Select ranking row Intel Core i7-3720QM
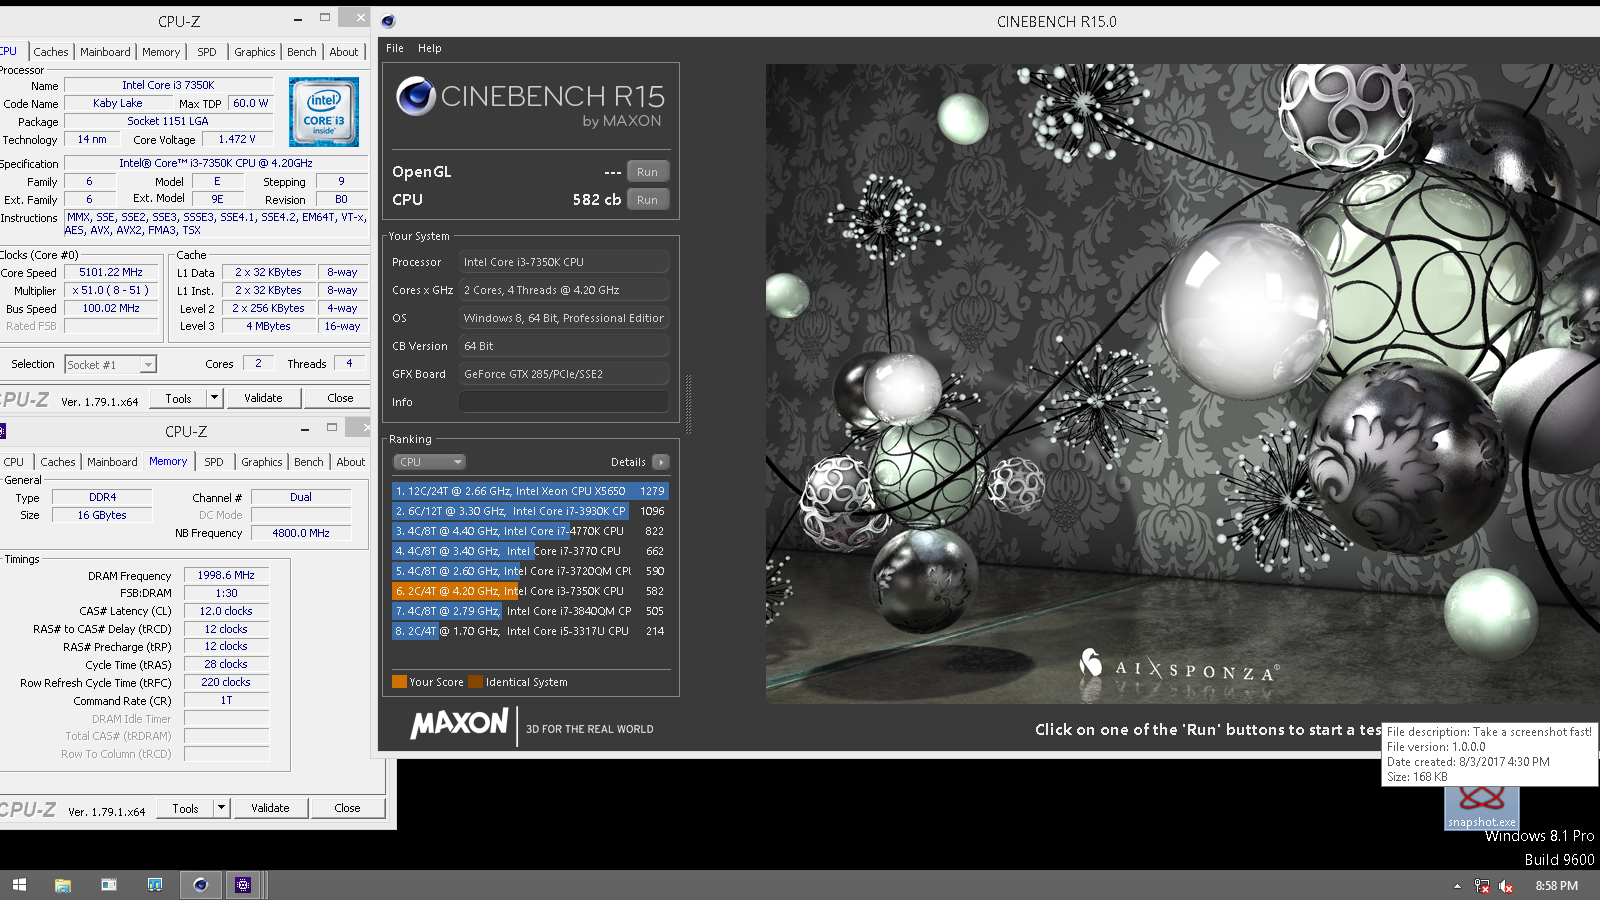The height and width of the screenshot is (900, 1600). pos(530,571)
